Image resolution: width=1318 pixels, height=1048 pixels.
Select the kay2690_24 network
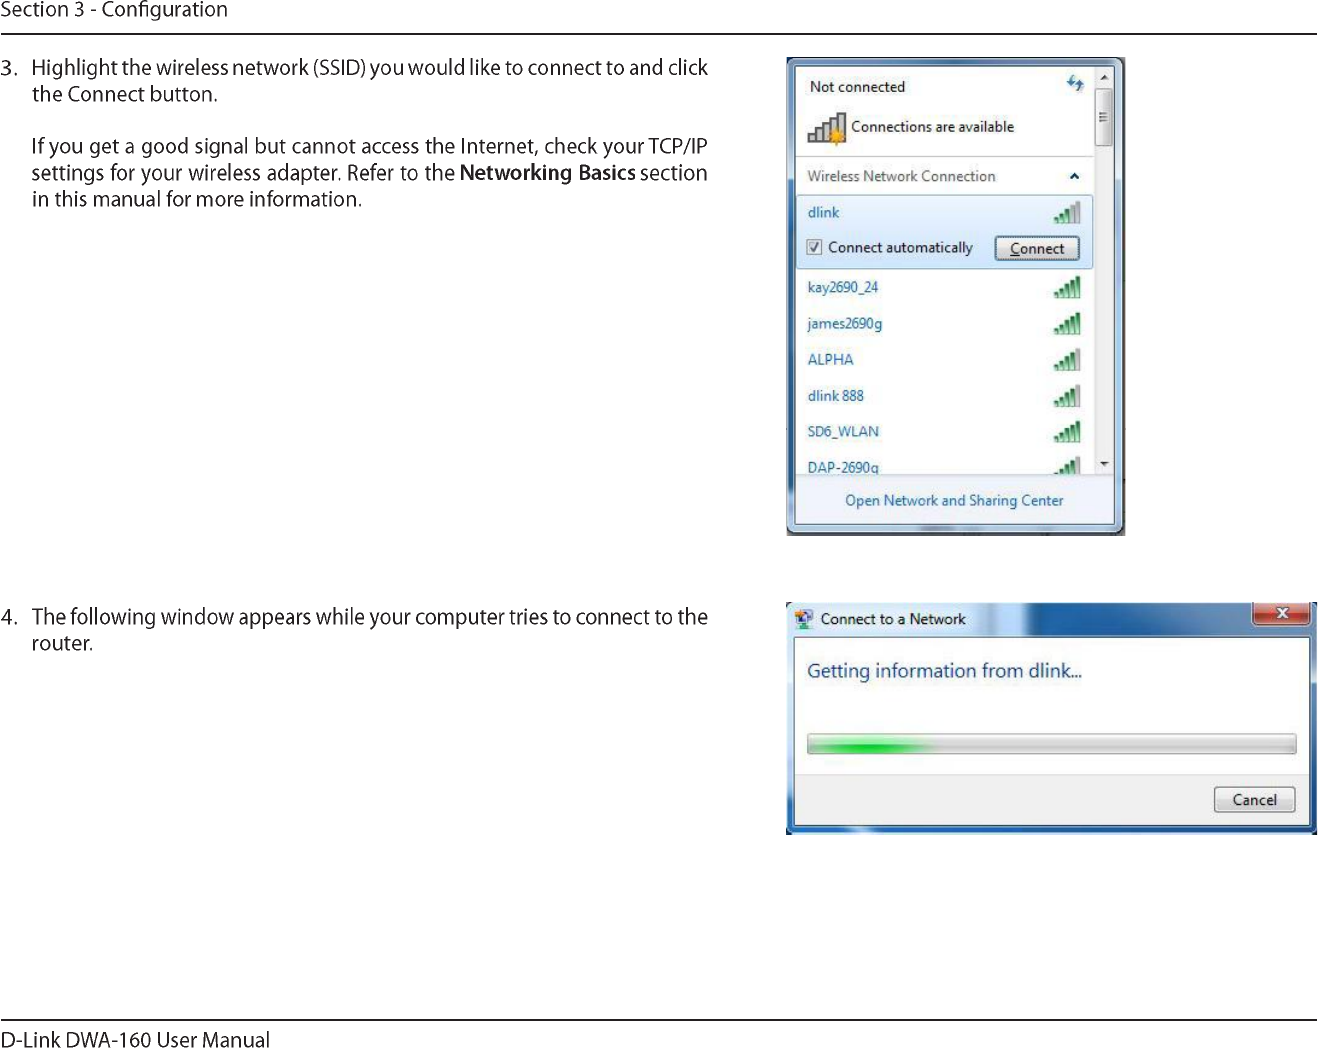point(944,288)
